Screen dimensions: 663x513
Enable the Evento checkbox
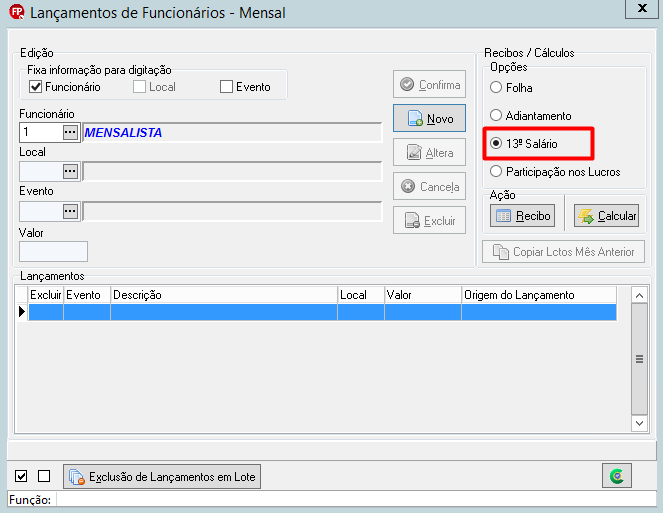[226, 87]
